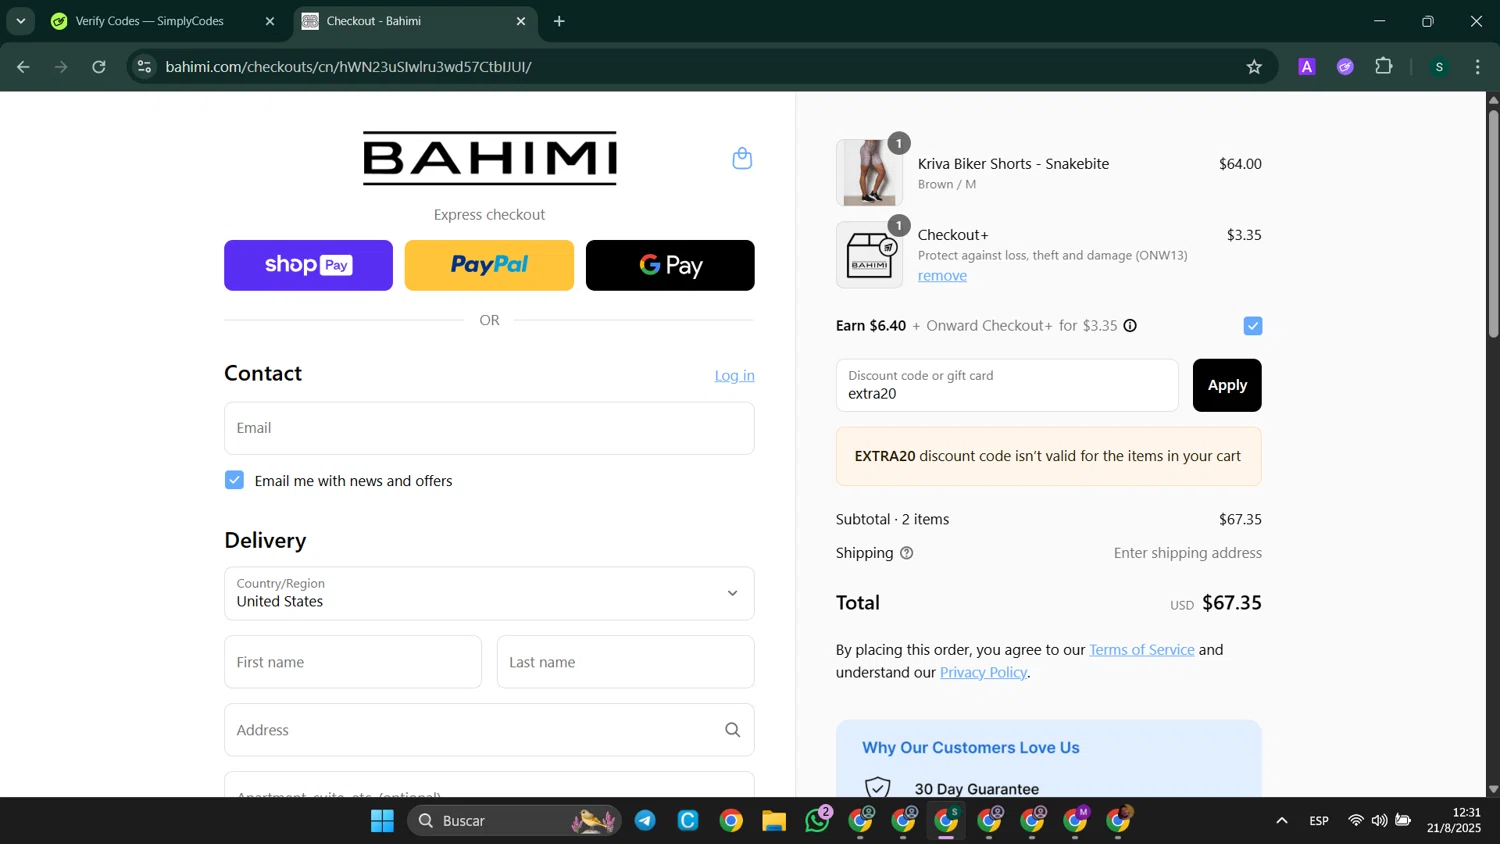Image resolution: width=1500 pixels, height=844 pixels.
Task: Open the tab search dropdown arrow
Action: point(20,21)
